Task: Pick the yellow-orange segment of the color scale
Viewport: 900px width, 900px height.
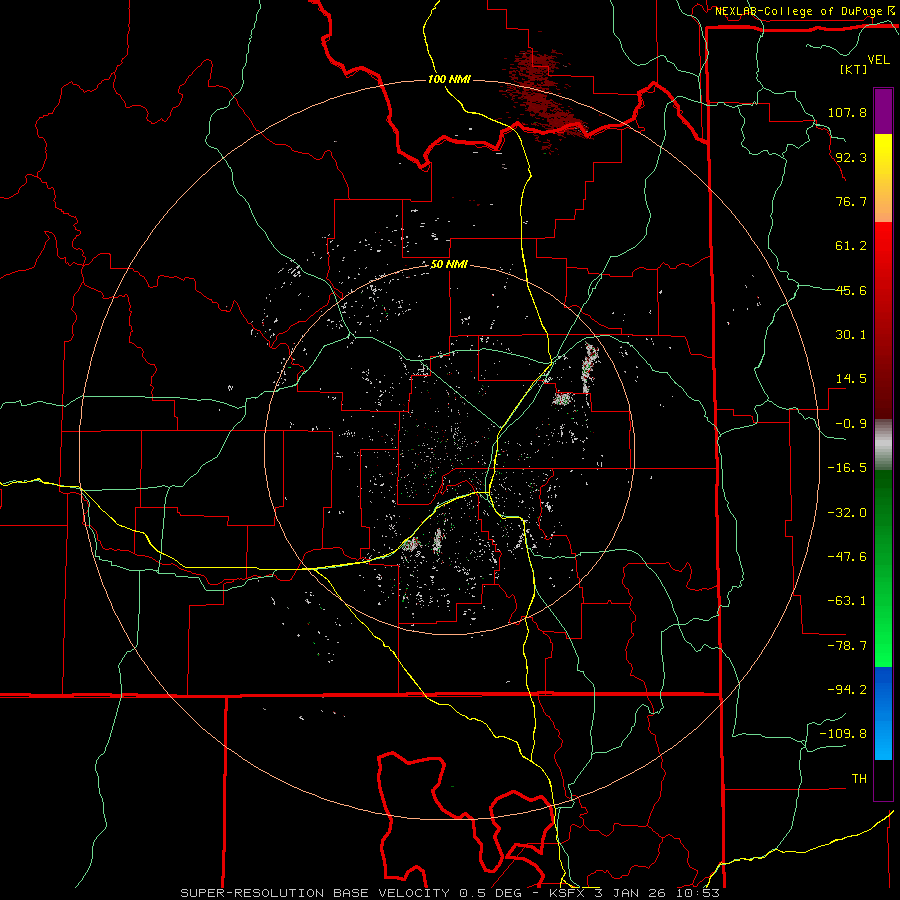Action: (883, 178)
